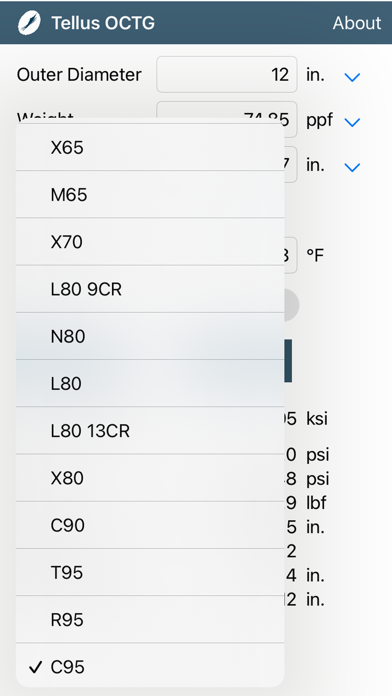Click the Tellus OCTG title text
Image resolution: width=392 pixels, height=696 pixels.
[x=103, y=23]
